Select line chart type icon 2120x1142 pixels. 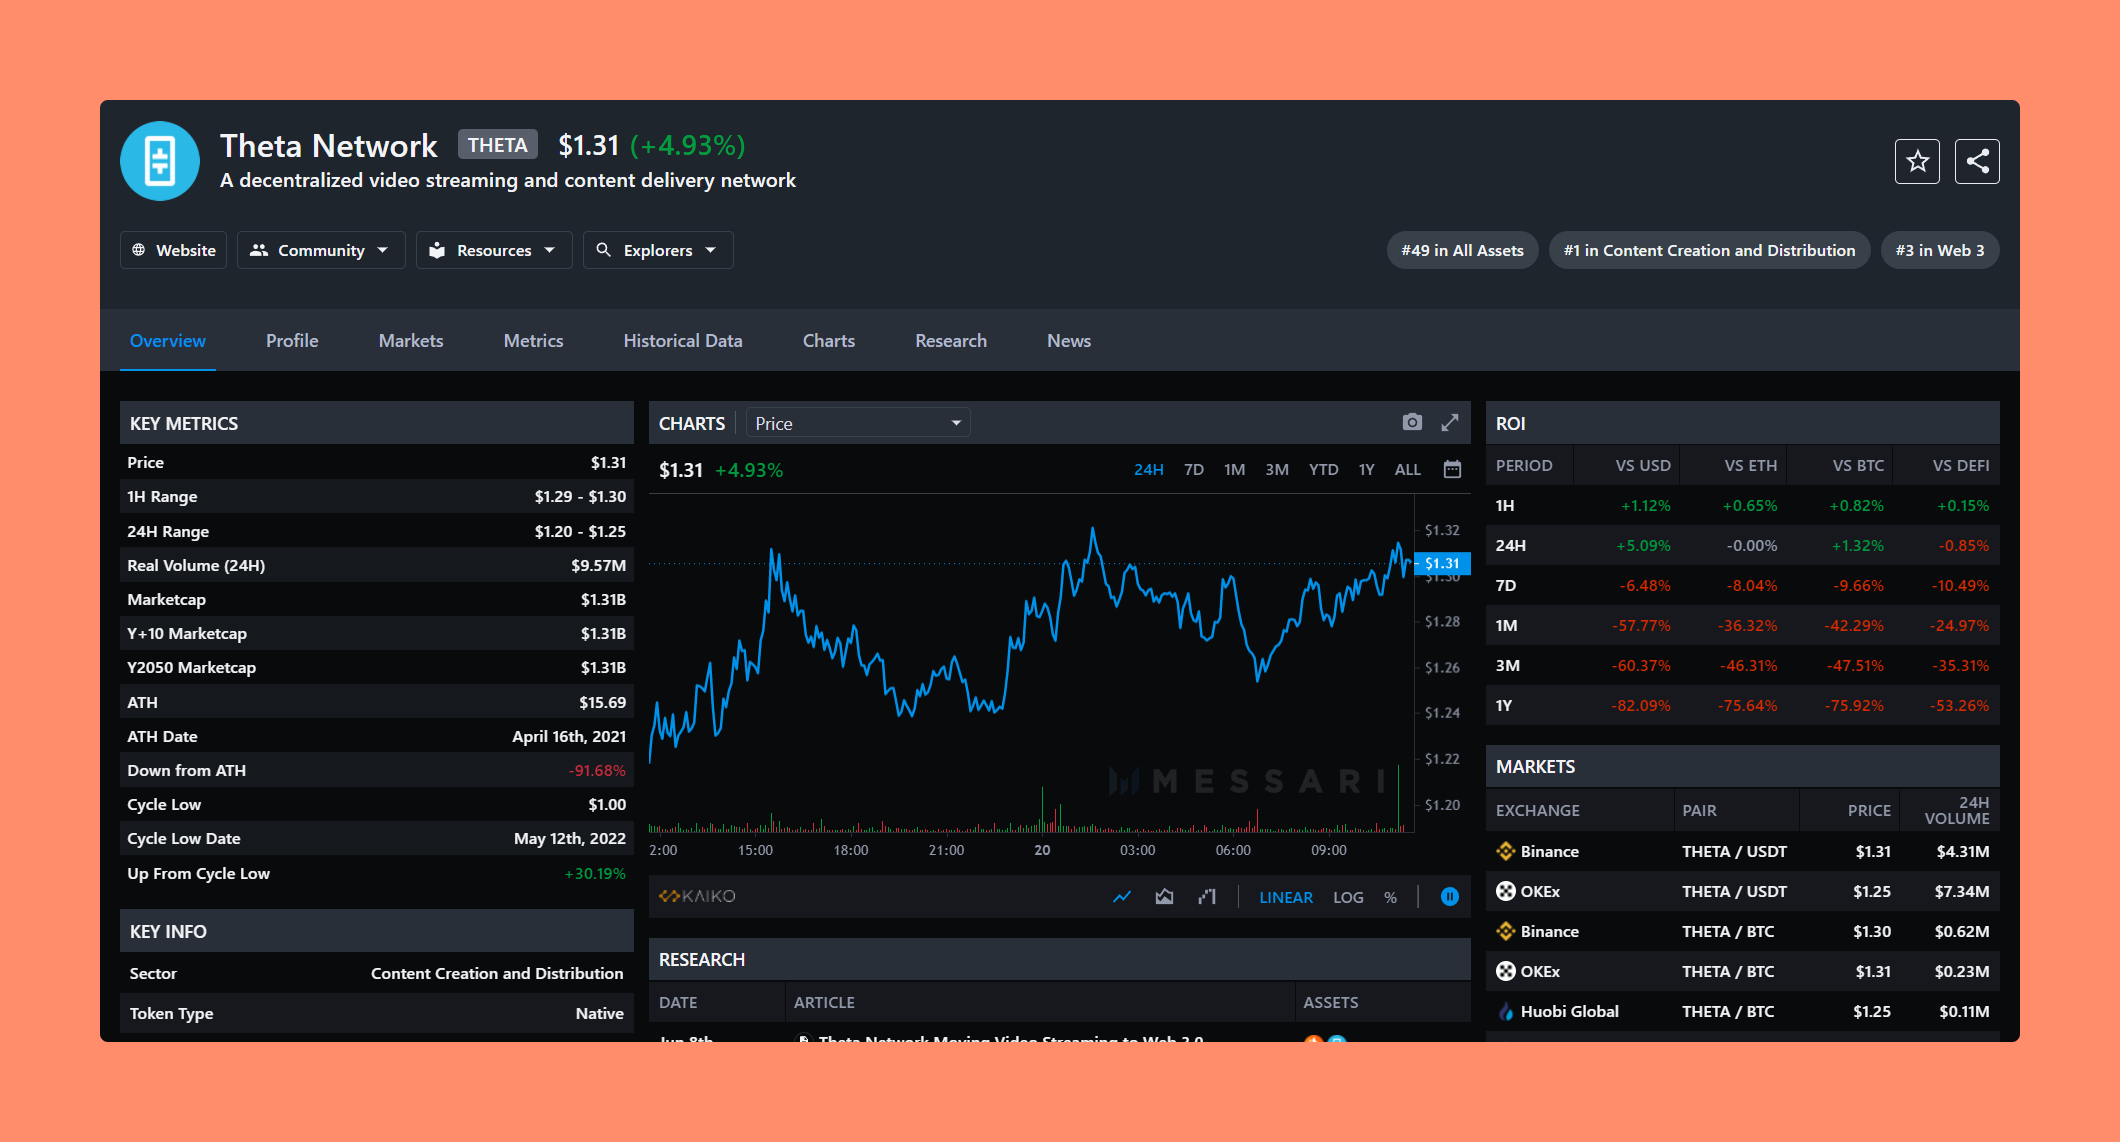click(1122, 897)
